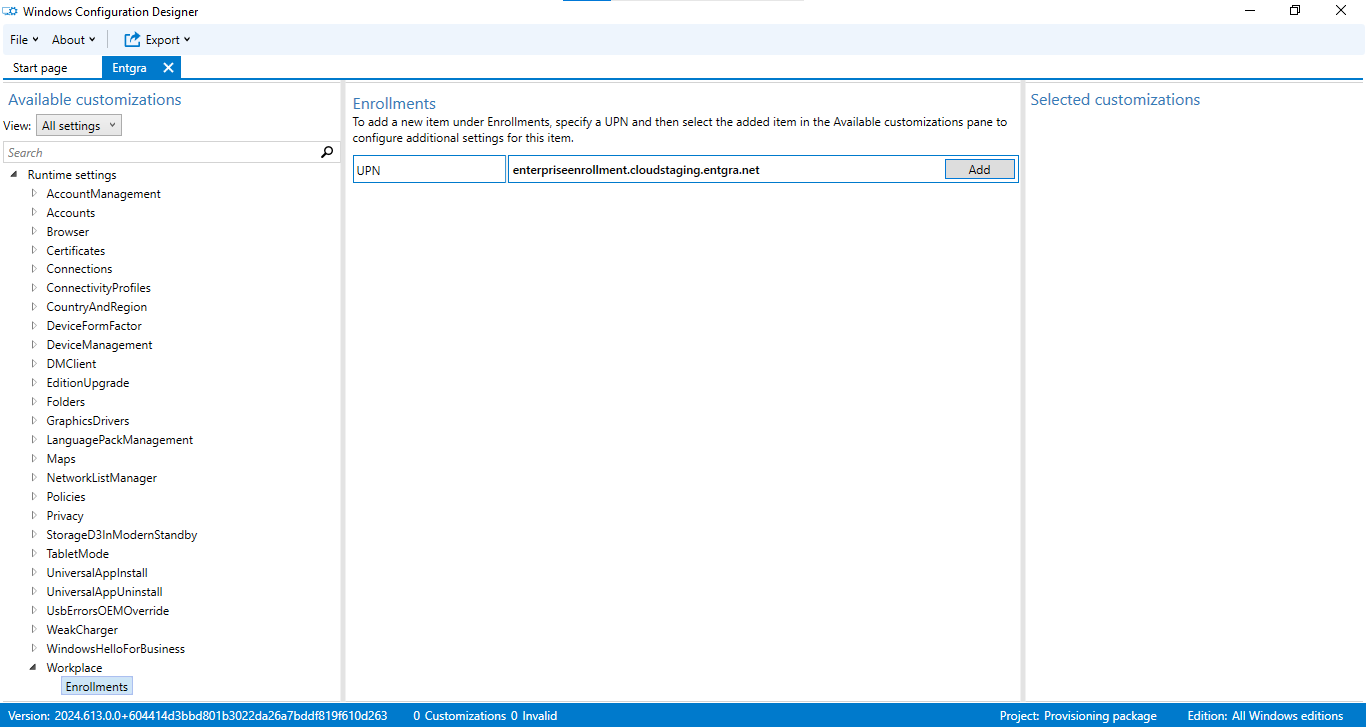Screen dimensions: 1366x727
Task: Open the File menu
Action: (x=24, y=40)
